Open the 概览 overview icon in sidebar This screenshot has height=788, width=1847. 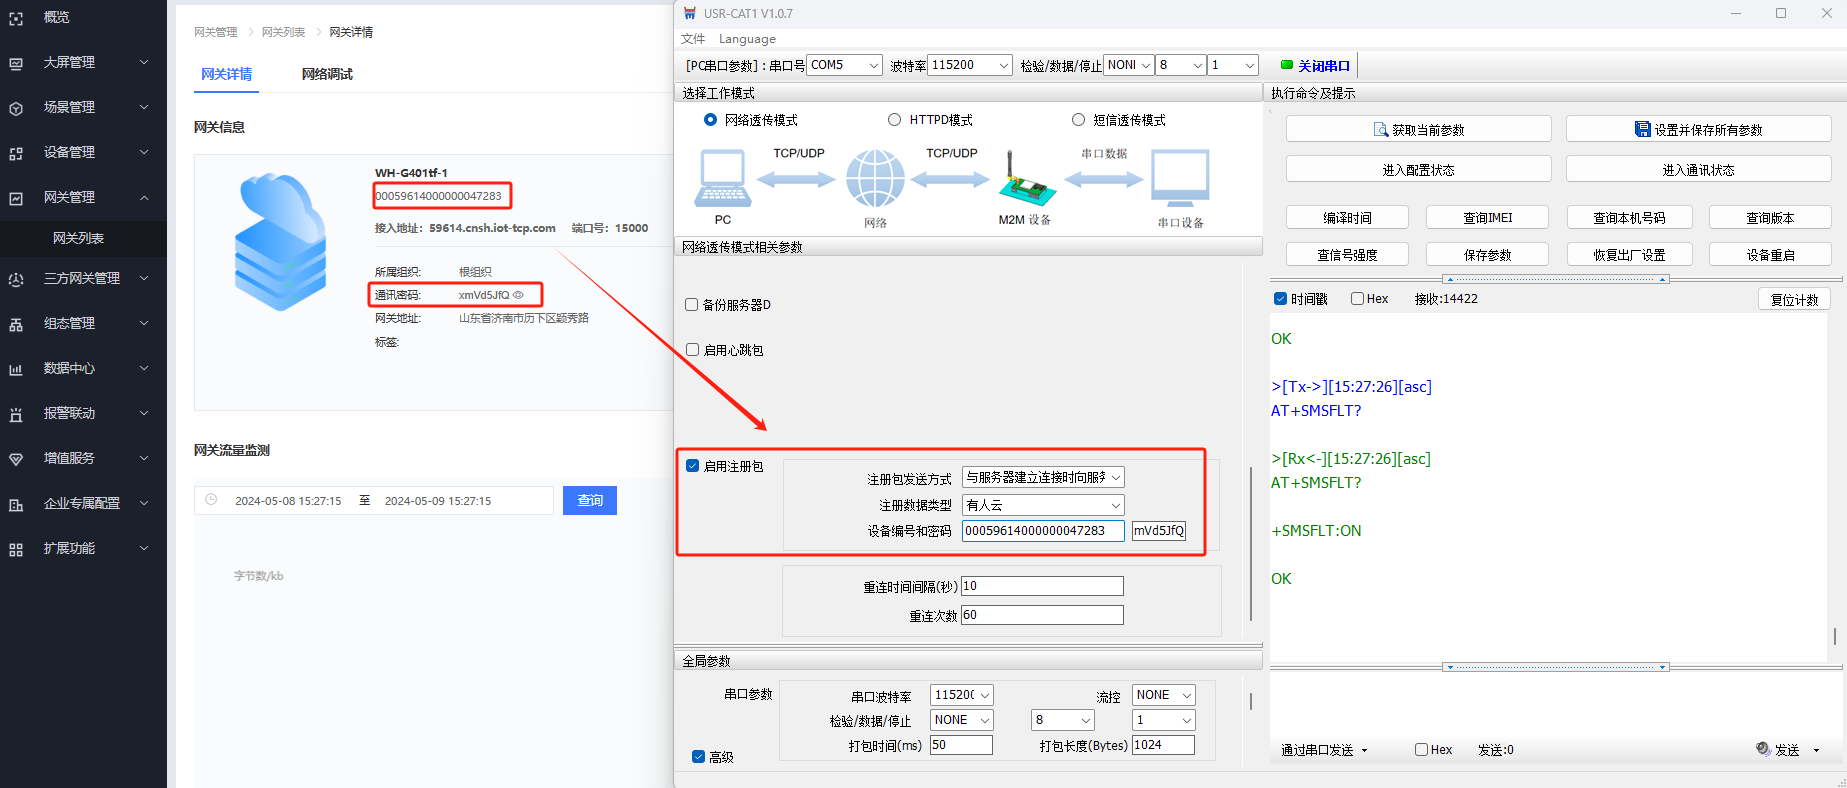click(16, 18)
